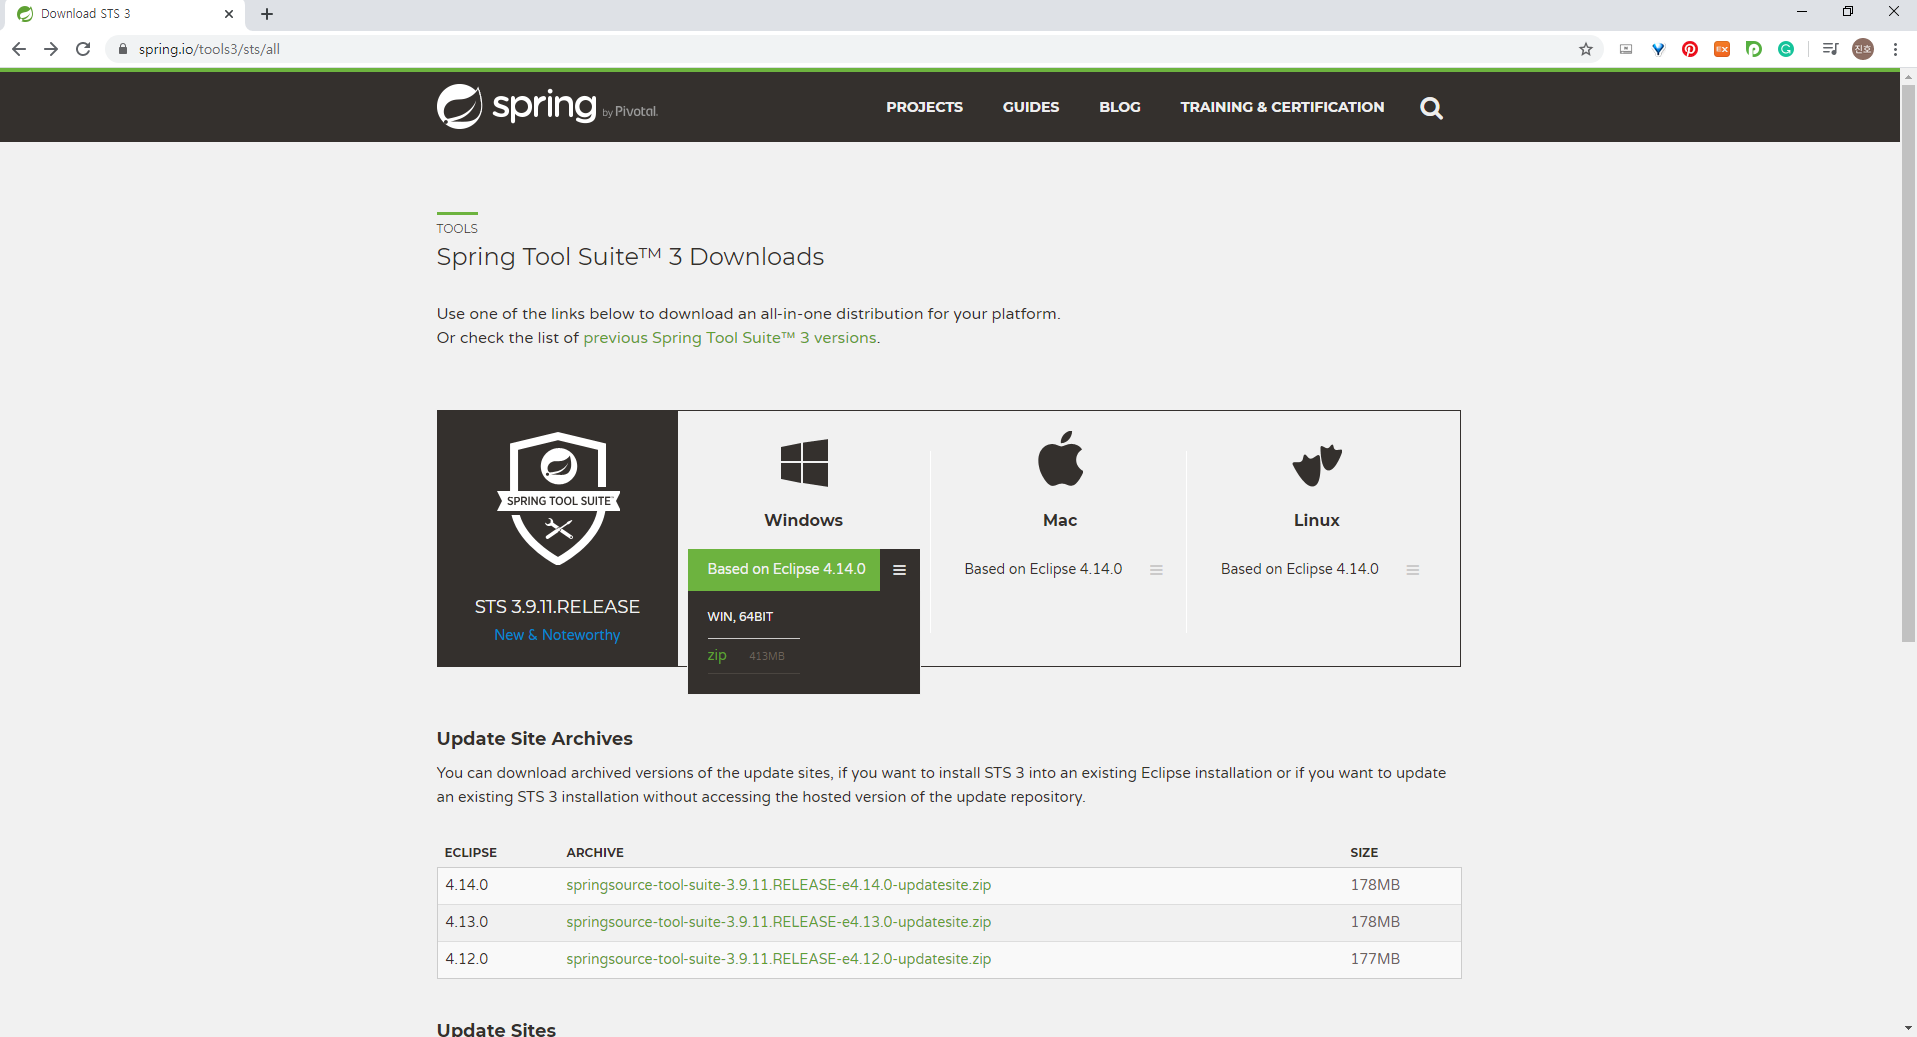Open the media control playlist icon
Image resolution: width=1917 pixels, height=1037 pixels.
(1830, 49)
